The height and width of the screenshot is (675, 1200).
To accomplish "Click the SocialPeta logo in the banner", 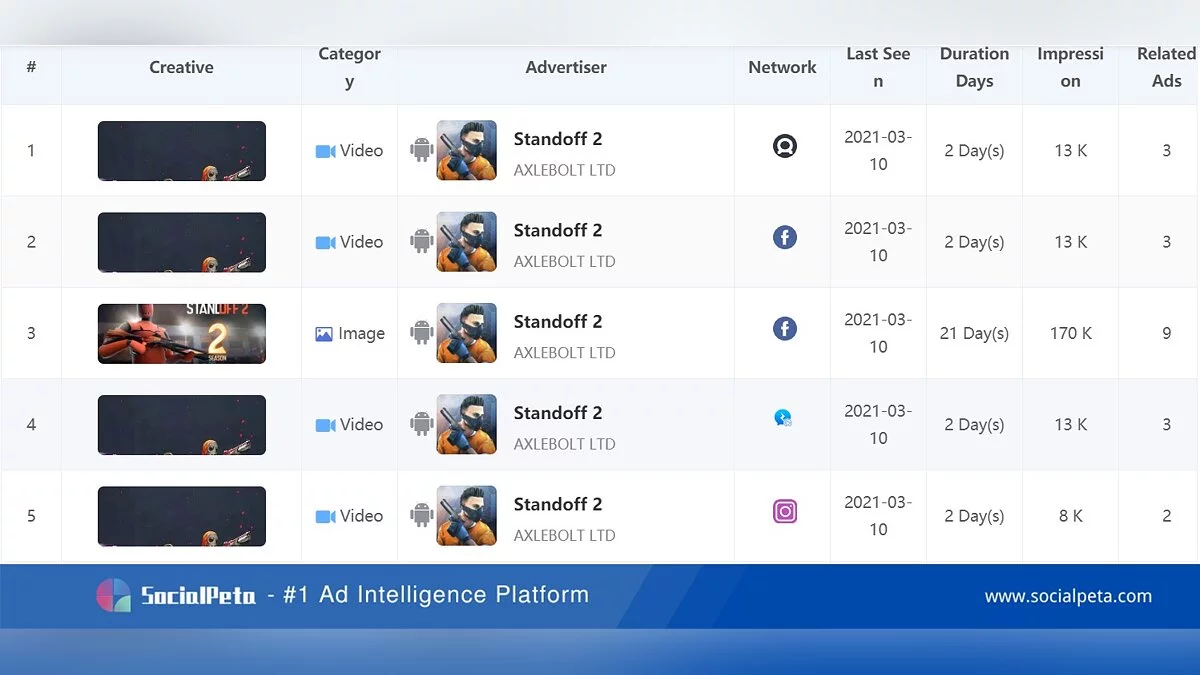I will point(177,596).
